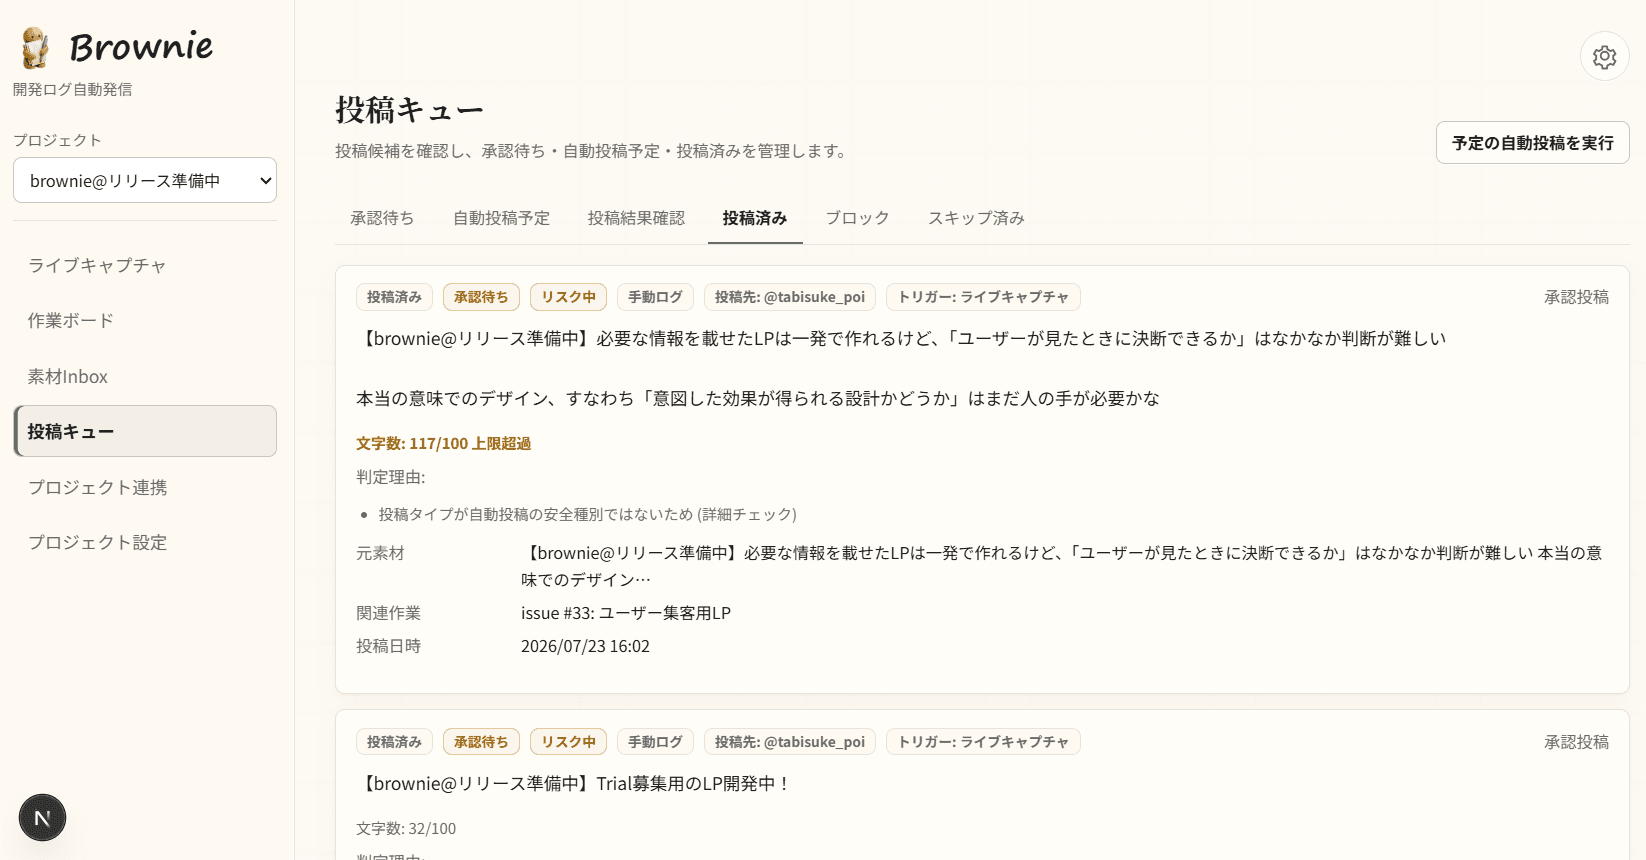Click the 投稿キュー page heading
The image size is (1646, 860).
tap(410, 110)
